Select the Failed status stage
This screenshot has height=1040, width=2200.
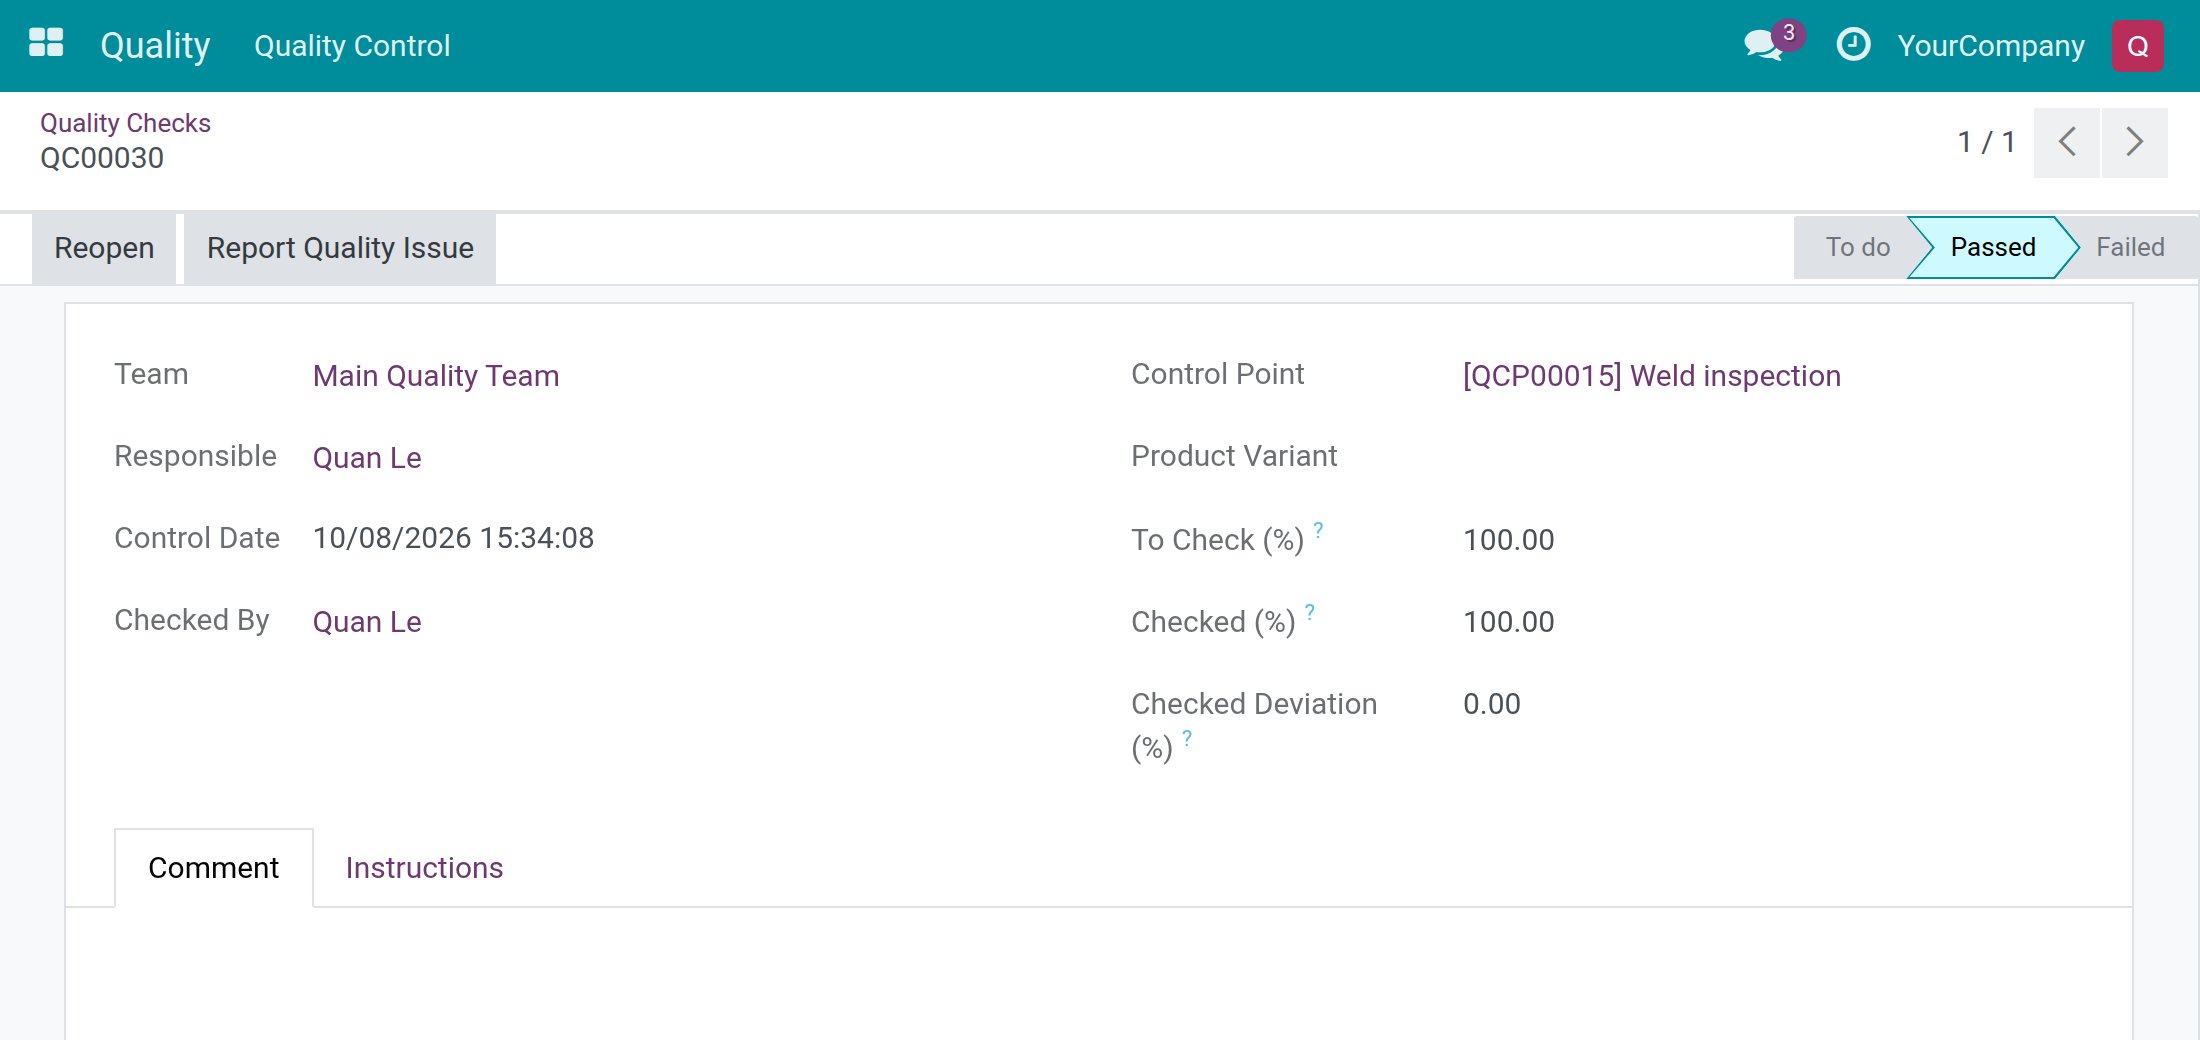pyautogui.click(x=2130, y=247)
